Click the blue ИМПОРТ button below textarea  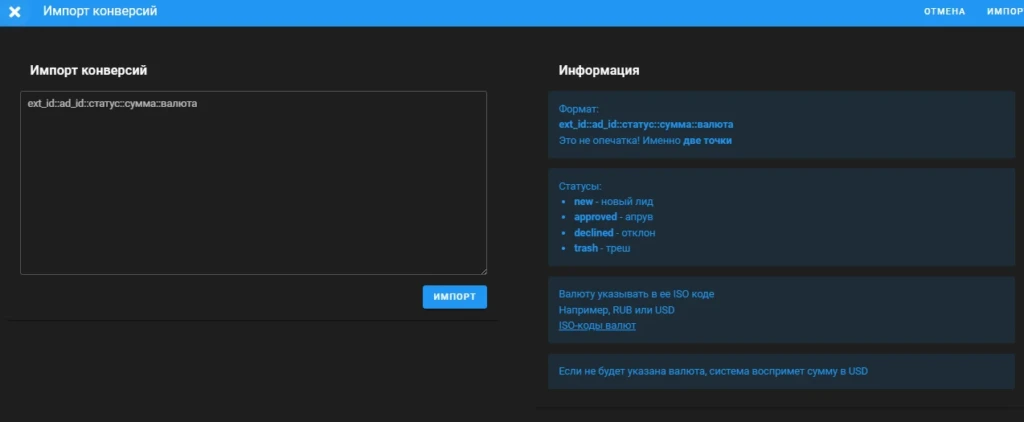(455, 297)
